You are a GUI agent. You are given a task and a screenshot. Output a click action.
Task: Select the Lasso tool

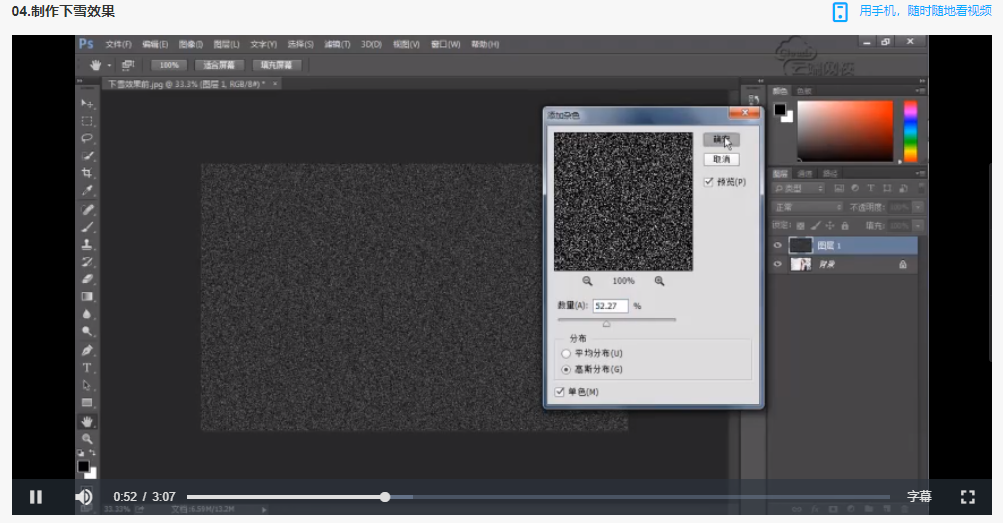point(87,138)
